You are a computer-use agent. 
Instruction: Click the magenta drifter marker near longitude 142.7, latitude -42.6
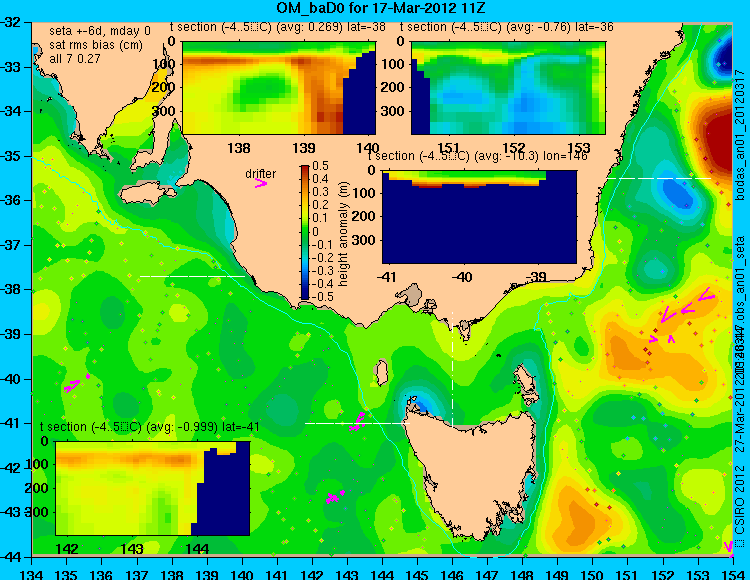[335, 496]
